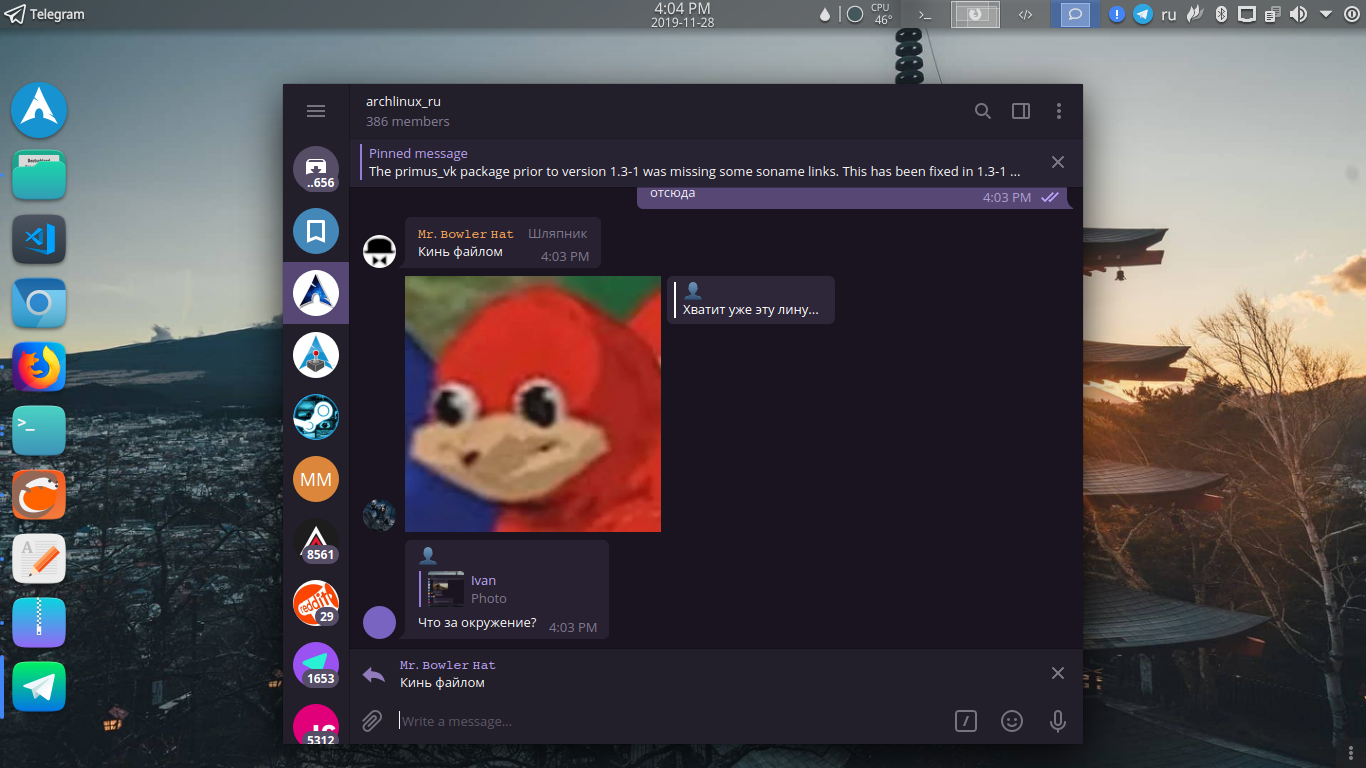Open the Saved Messages bookmark chat
Viewport: 1366px width, 768px height.
[x=316, y=231]
